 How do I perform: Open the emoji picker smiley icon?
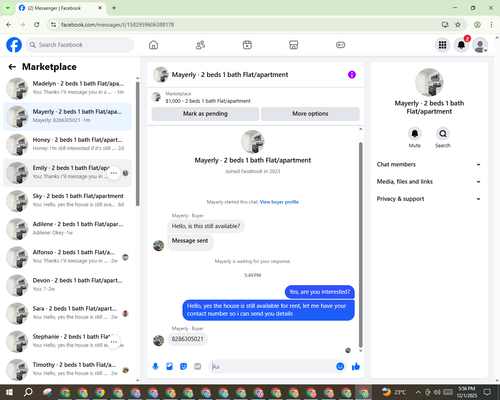coord(340,367)
